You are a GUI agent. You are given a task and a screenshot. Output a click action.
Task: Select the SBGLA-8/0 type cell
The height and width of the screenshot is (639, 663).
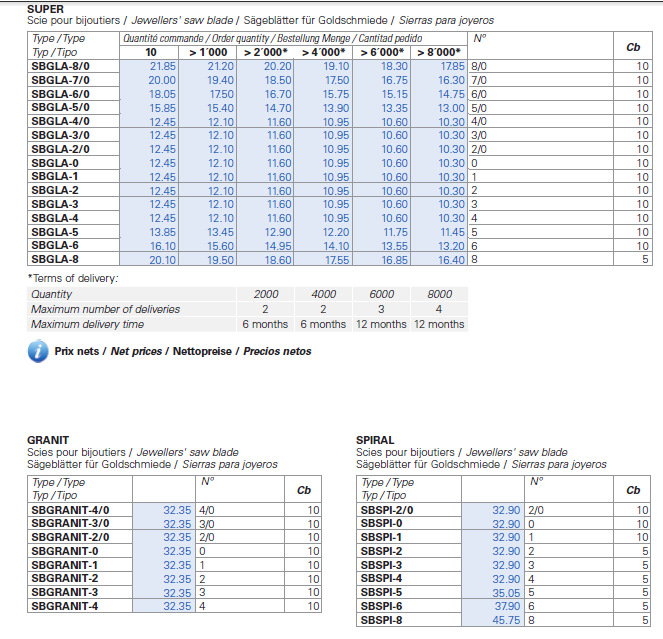coord(73,66)
